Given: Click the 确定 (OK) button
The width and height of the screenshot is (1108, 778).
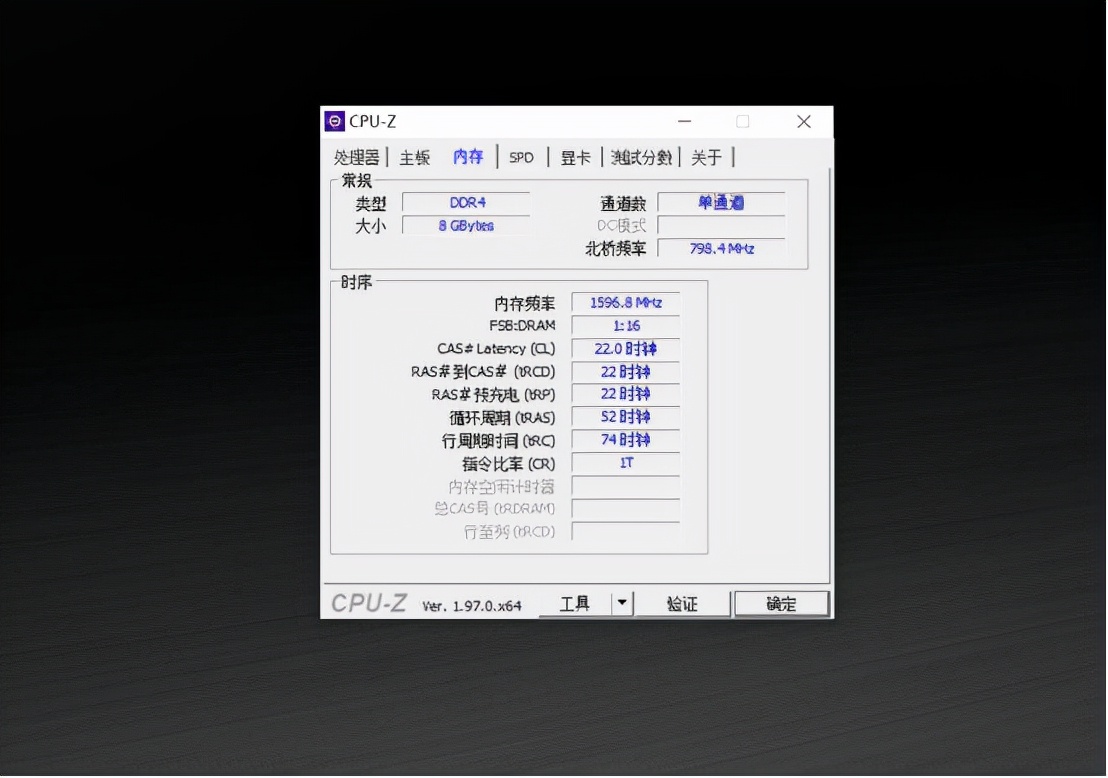Looking at the screenshot, I should click(x=782, y=603).
